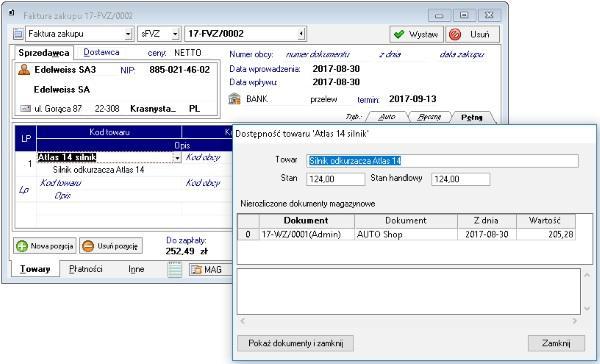The height and width of the screenshot is (364, 600).
Task: Click the document type icon beside Faktura zakupu
Action: (x=18, y=34)
